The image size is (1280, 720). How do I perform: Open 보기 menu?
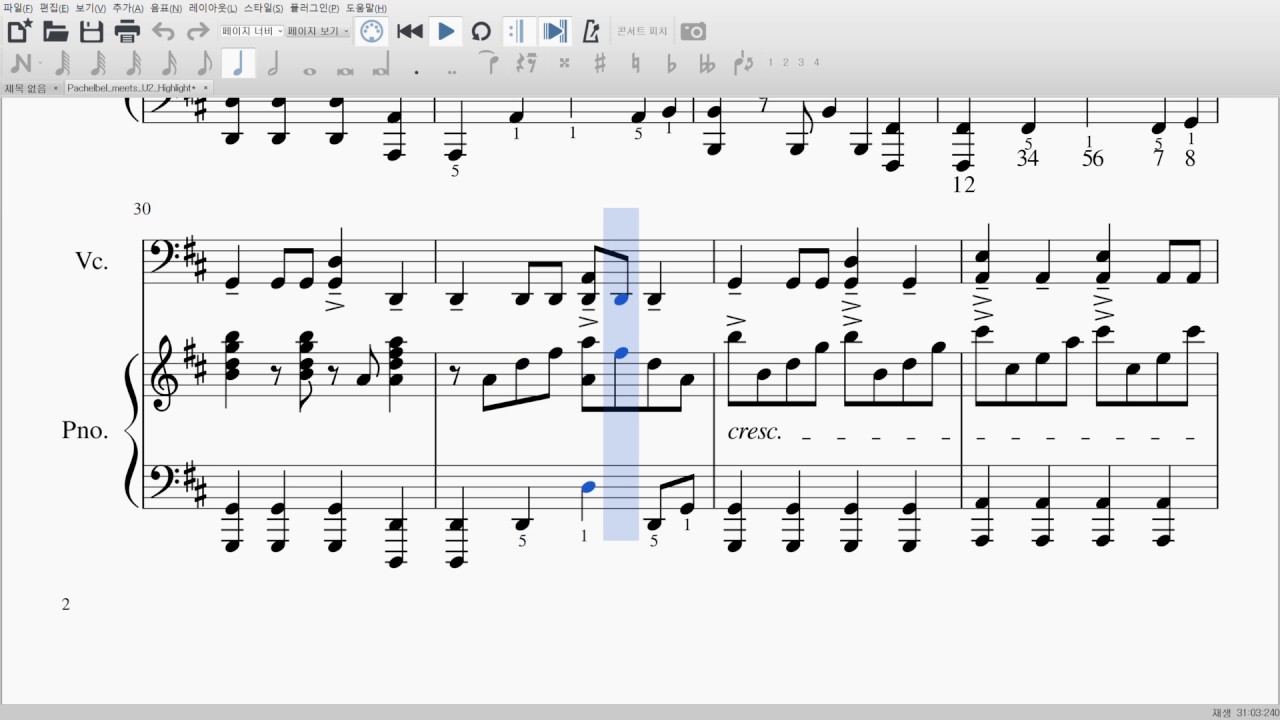coord(91,8)
